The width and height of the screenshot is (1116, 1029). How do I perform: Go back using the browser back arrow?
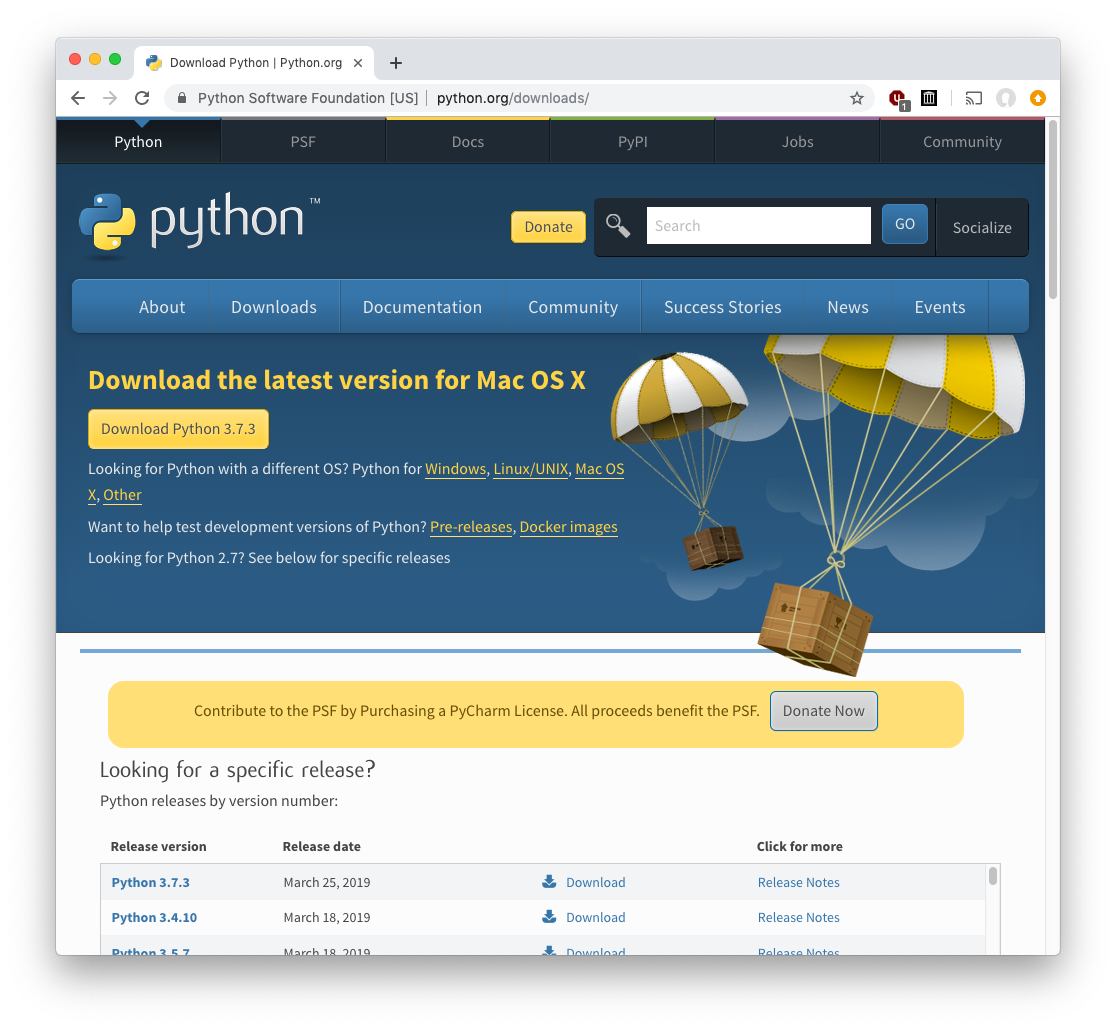[78, 98]
